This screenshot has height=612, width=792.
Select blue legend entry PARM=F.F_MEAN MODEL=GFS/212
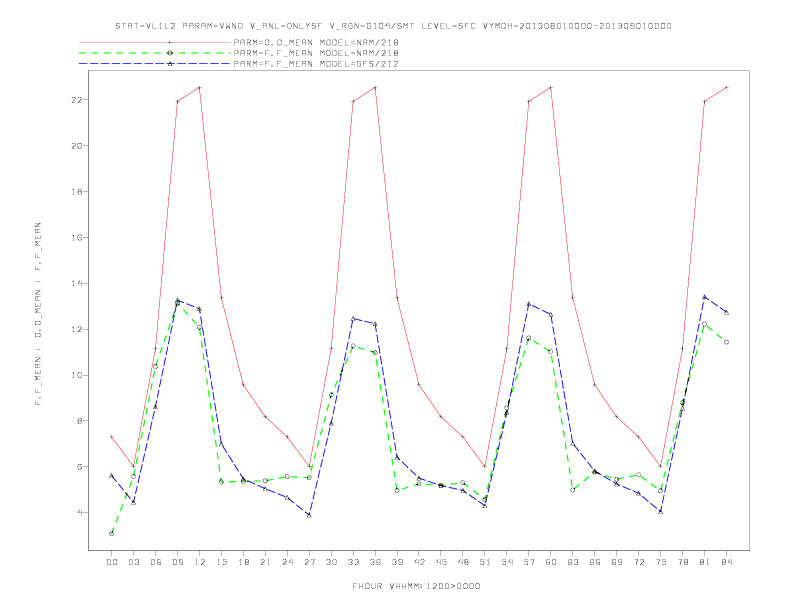pos(316,64)
